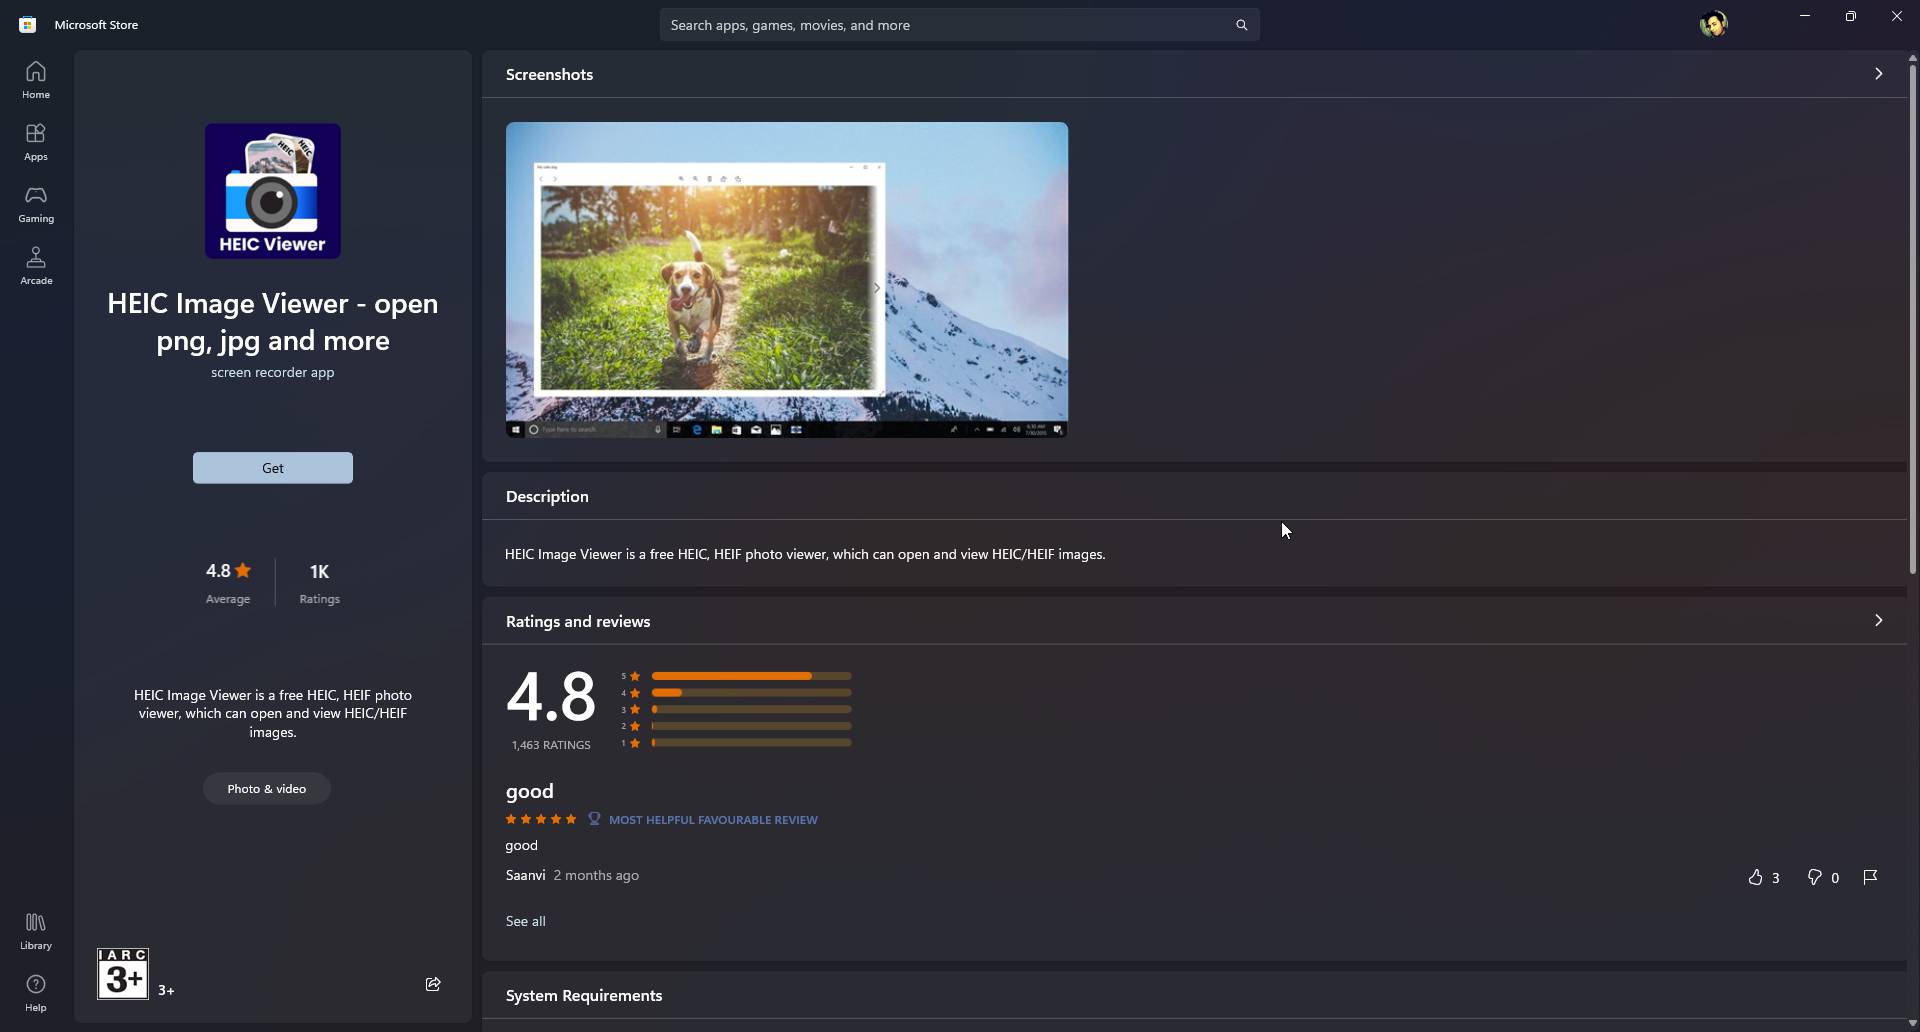1920x1032 pixels.
Task: Expand Ratings and reviews section arrow
Action: coord(1878,621)
